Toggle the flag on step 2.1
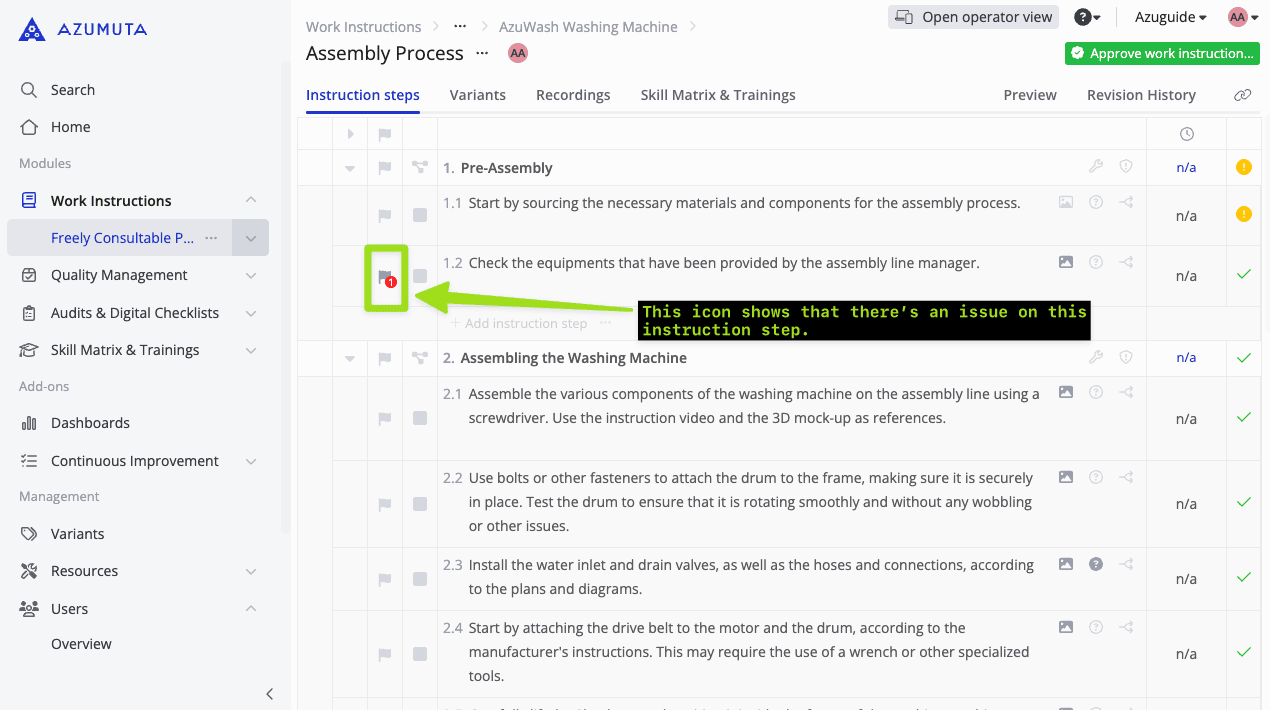Image resolution: width=1270 pixels, height=710 pixels. (x=384, y=418)
